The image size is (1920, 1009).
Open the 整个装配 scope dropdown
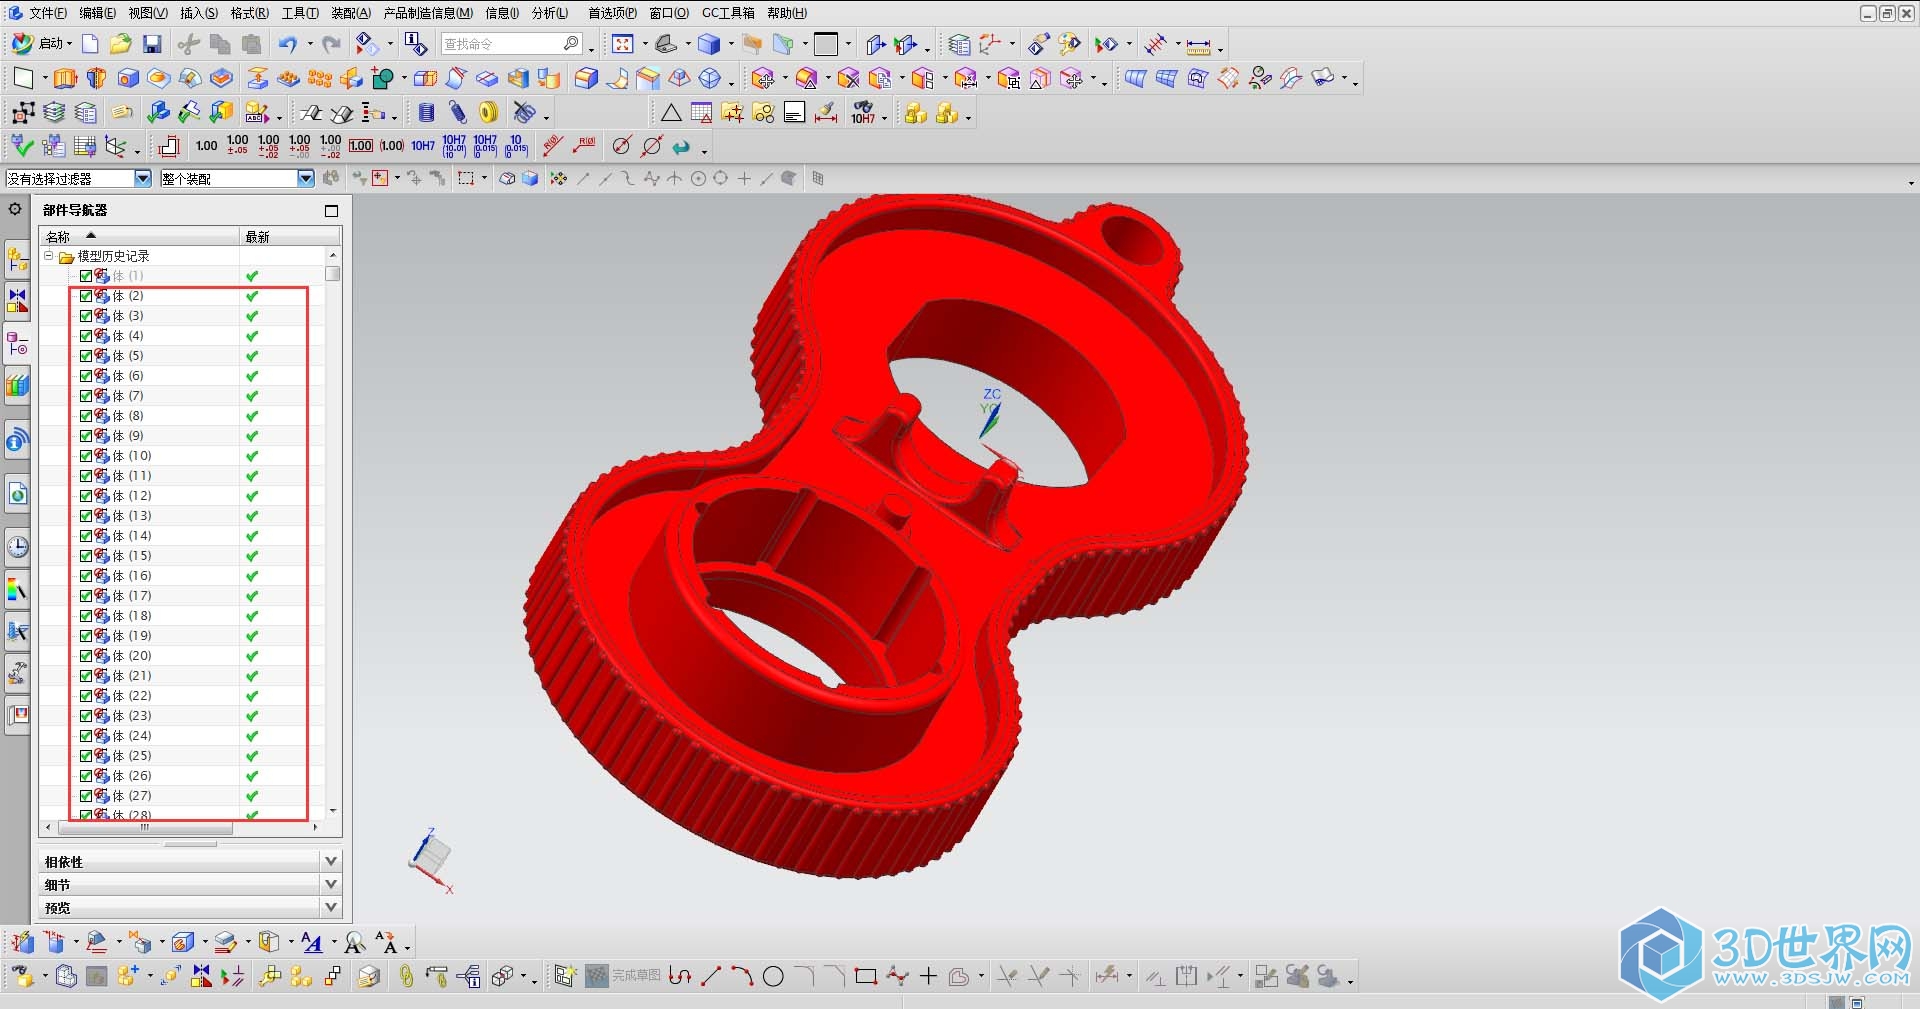(x=306, y=178)
